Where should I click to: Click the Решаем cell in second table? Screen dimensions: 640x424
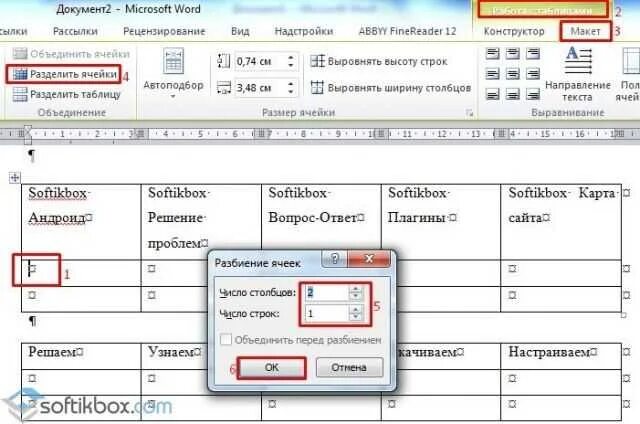coord(81,356)
